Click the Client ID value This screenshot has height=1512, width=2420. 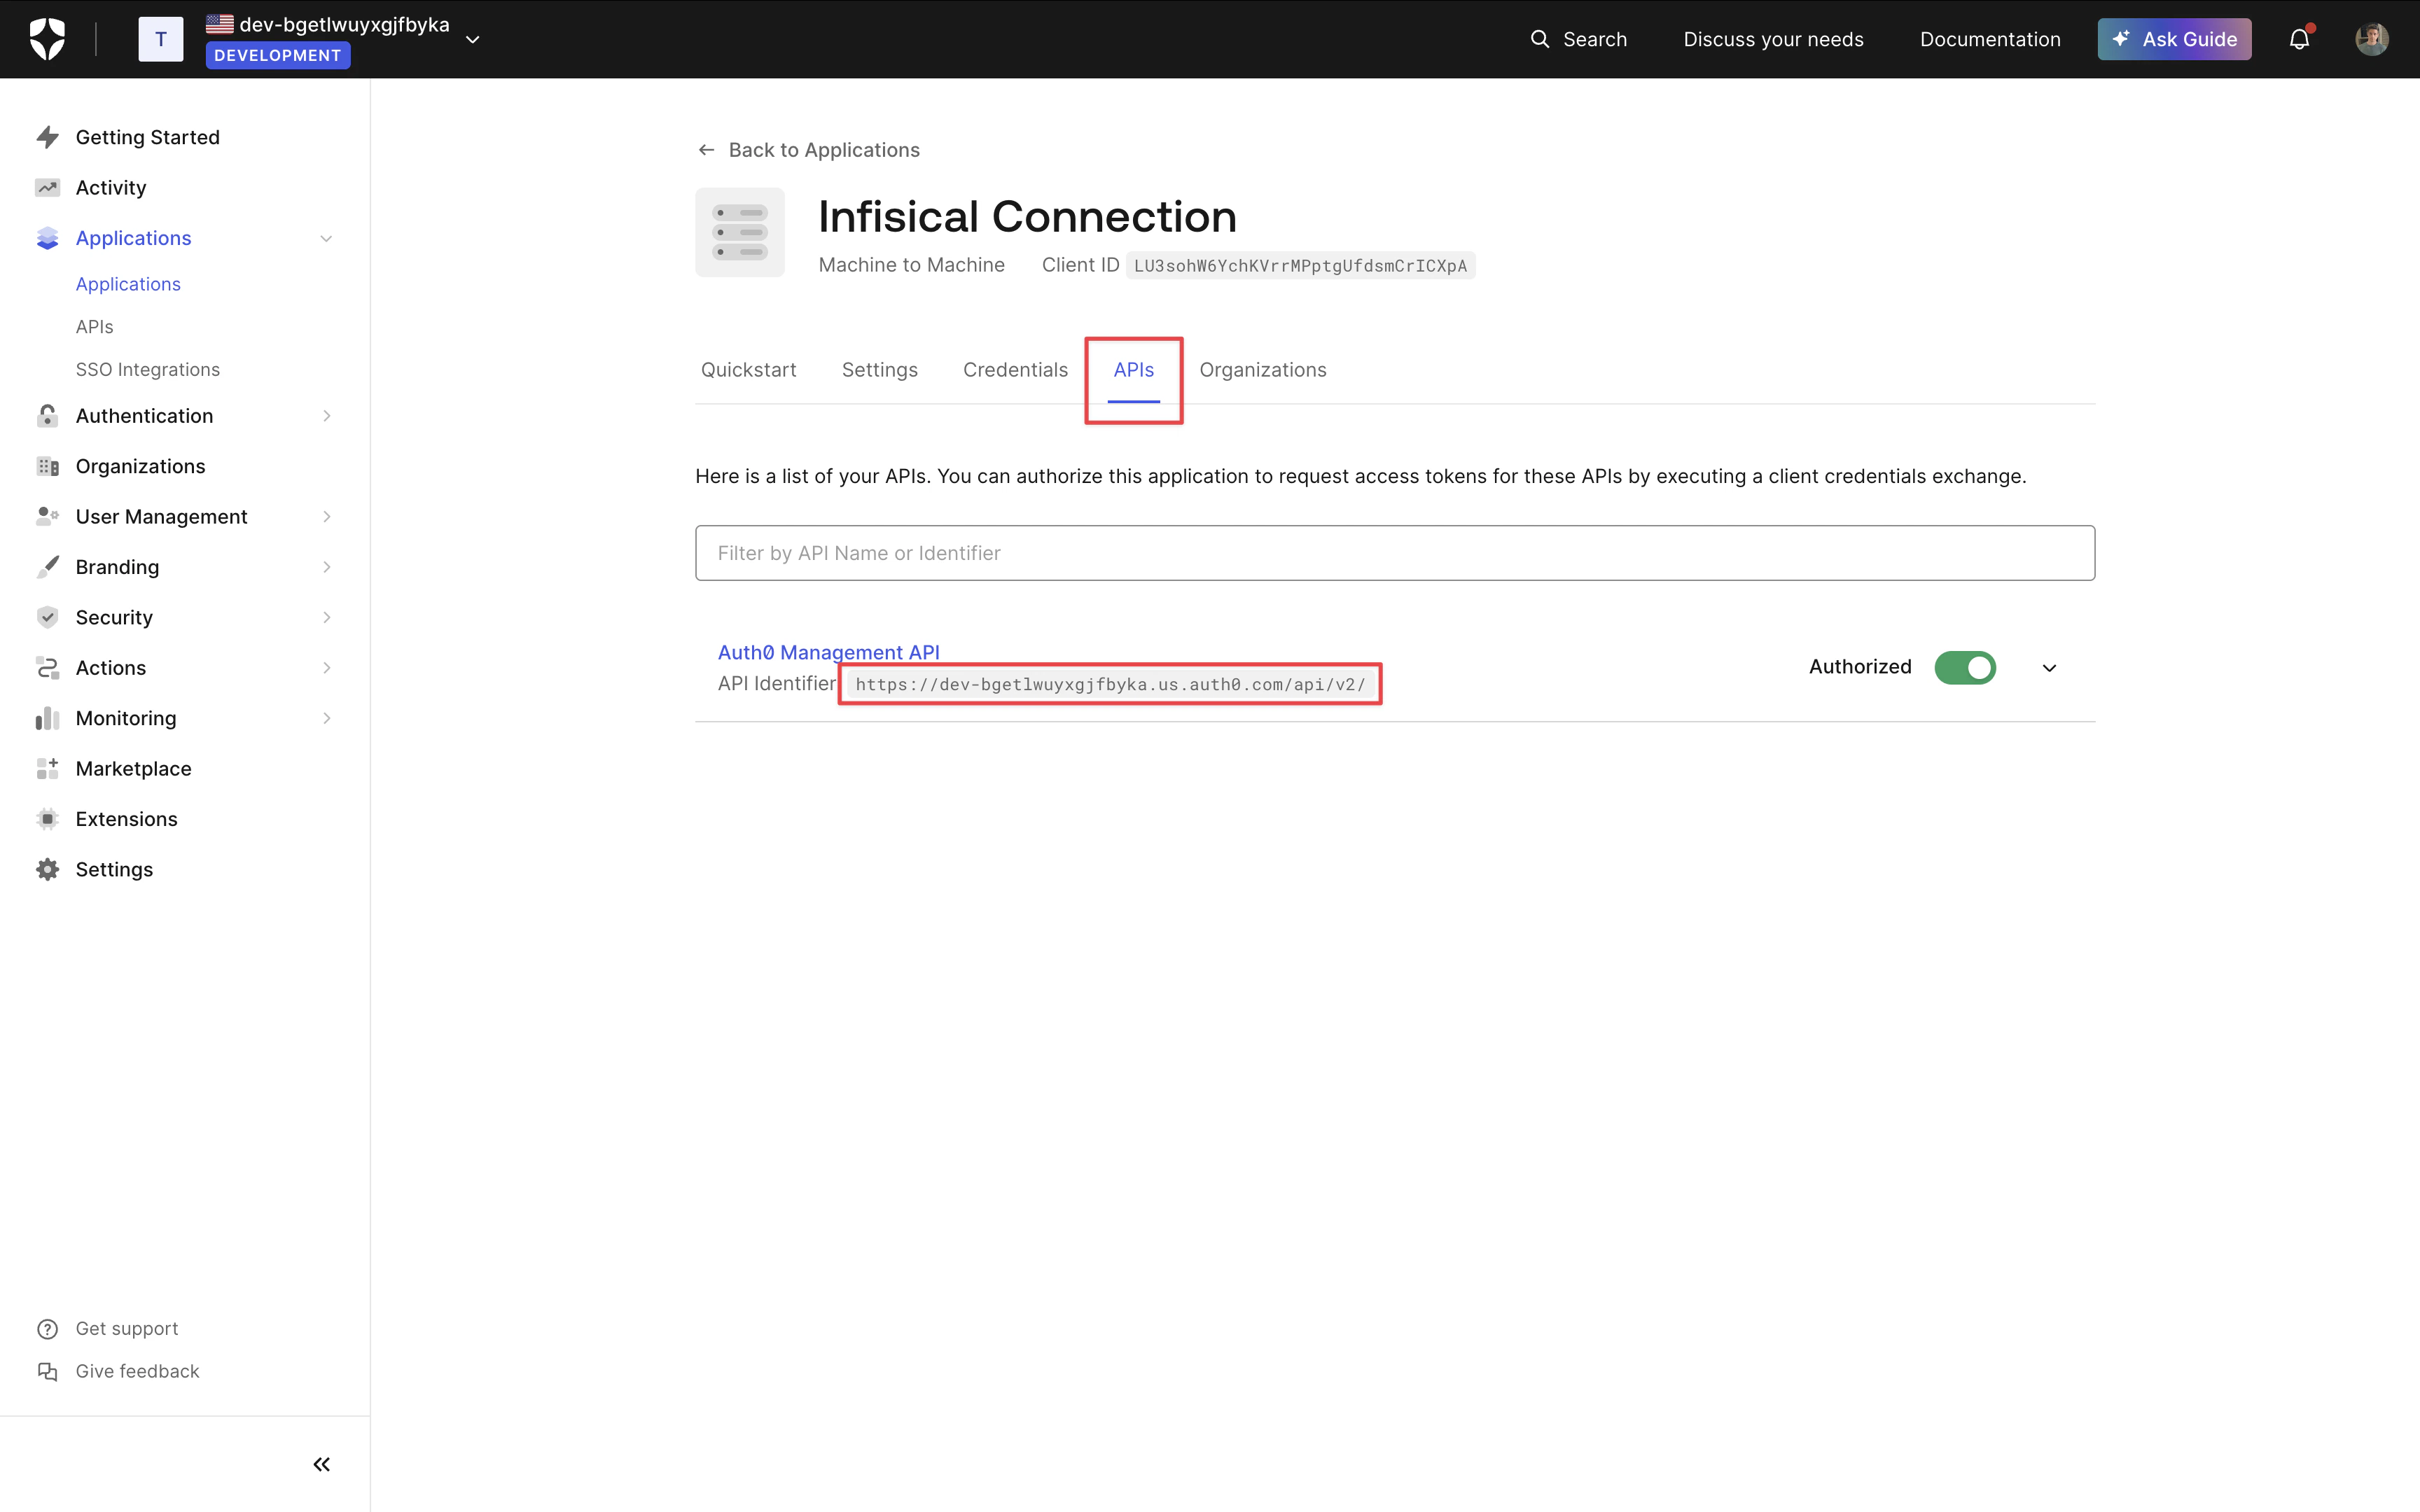(1300, 266)
